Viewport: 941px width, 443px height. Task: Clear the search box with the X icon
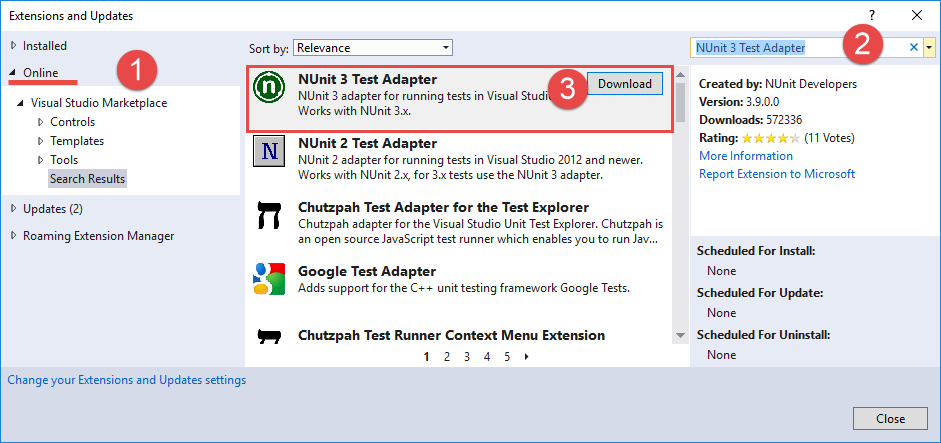click(x=913, y=47)
